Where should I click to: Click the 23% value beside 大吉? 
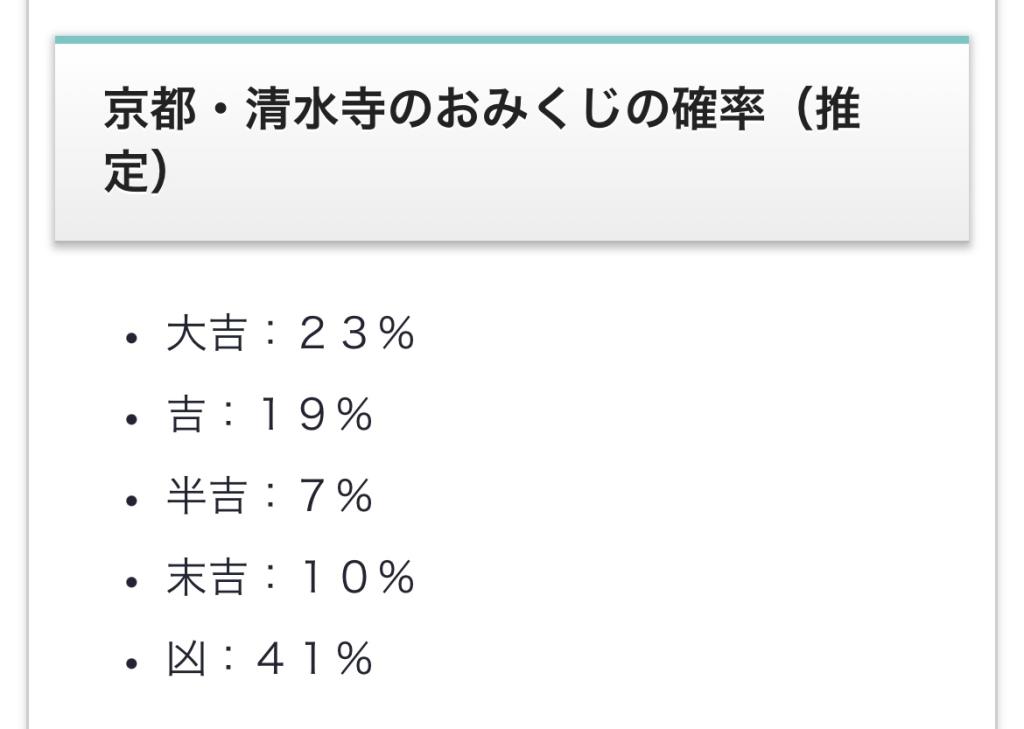click(x=356, y=335)
